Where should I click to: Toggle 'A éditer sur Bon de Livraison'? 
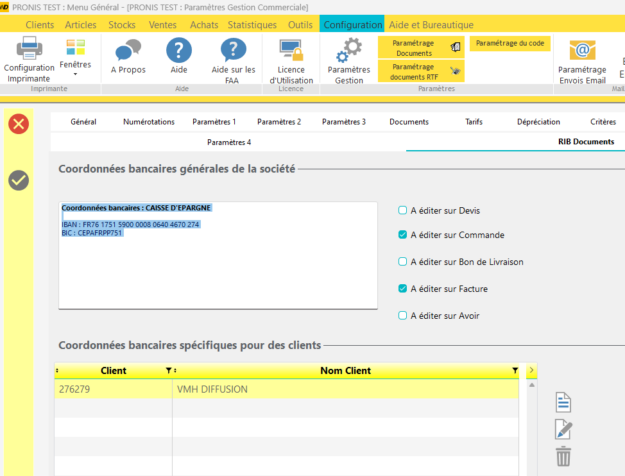(x=402, y=262)
